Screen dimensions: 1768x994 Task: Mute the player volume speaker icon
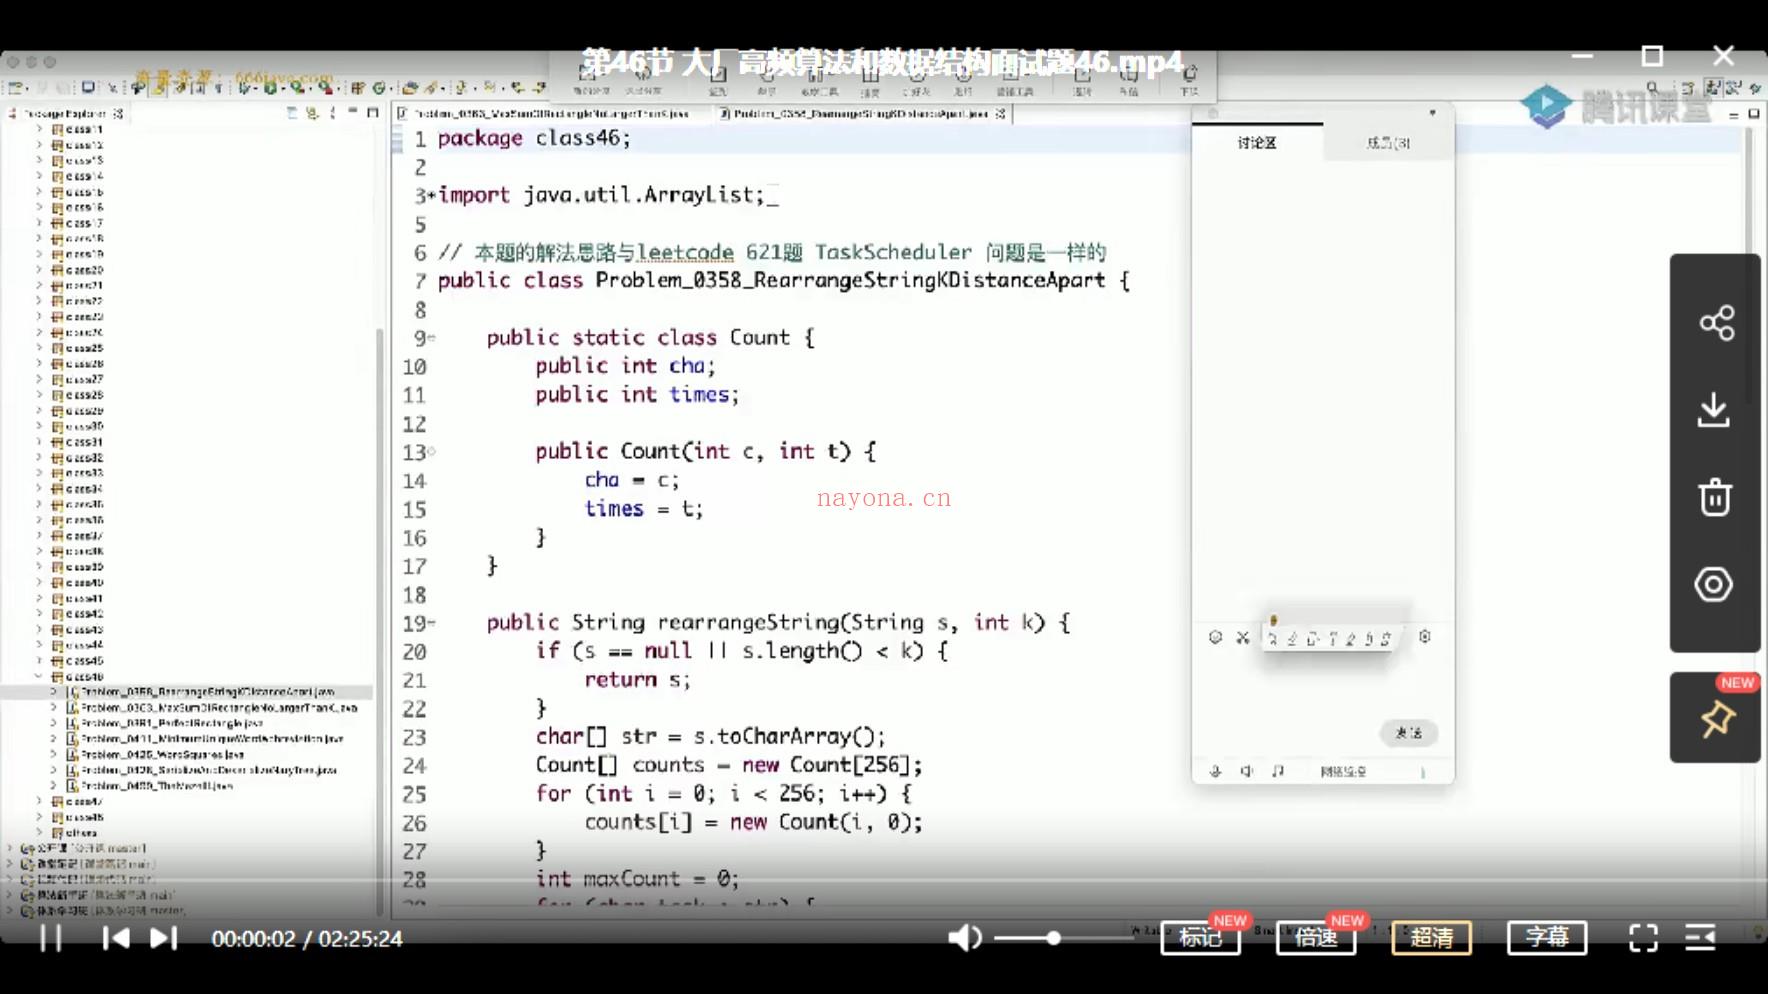pos(964,938)
